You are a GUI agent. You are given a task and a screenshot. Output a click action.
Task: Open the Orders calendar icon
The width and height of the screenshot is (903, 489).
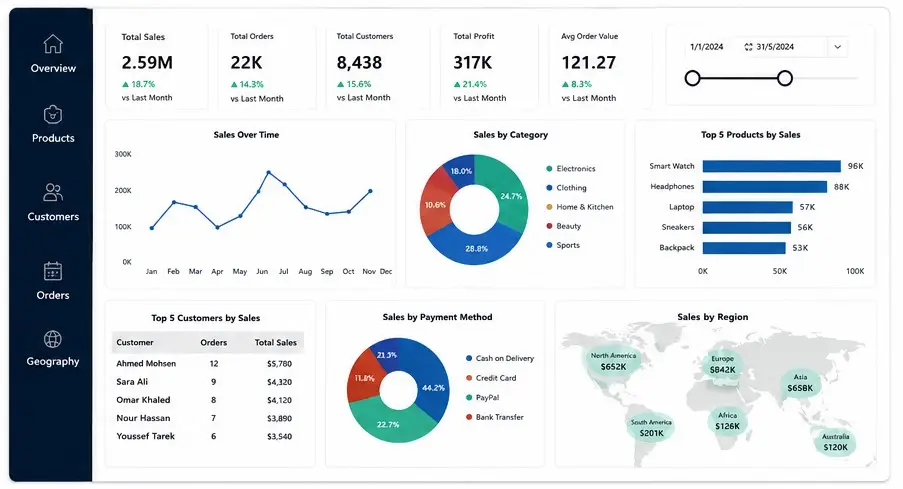53,271
